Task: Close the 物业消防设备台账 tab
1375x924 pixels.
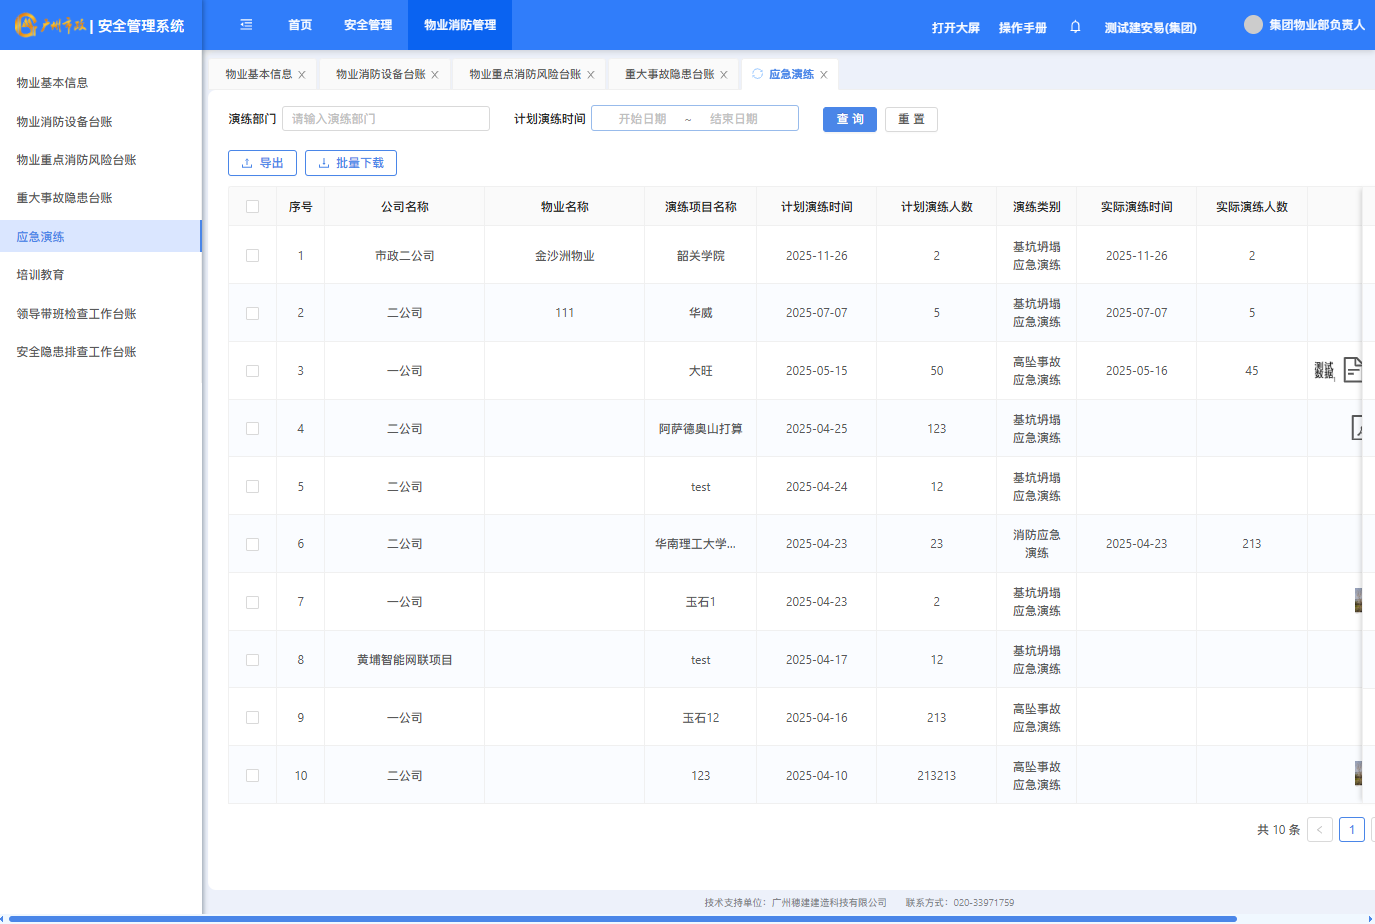Action: tap(435, 75)
